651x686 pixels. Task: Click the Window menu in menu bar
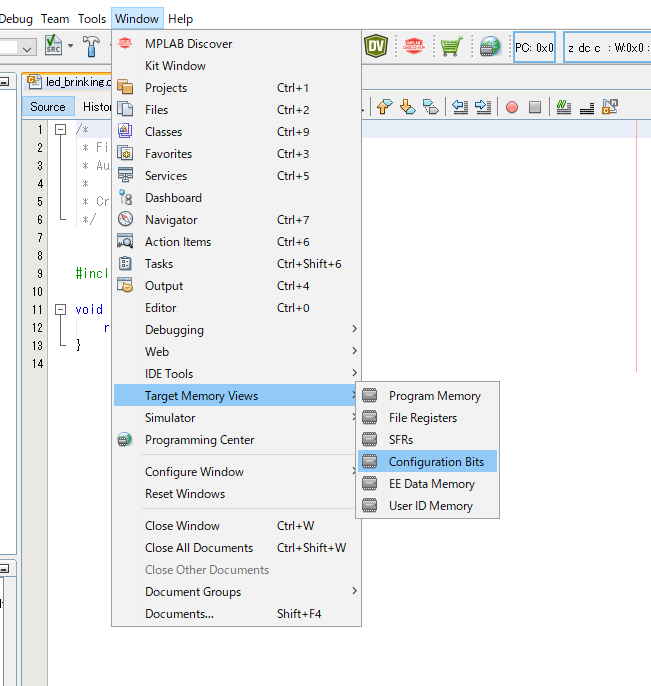point(137,19)
